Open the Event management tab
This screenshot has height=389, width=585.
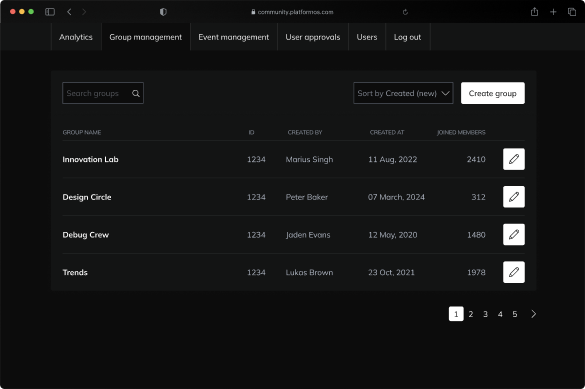[234, 37]
